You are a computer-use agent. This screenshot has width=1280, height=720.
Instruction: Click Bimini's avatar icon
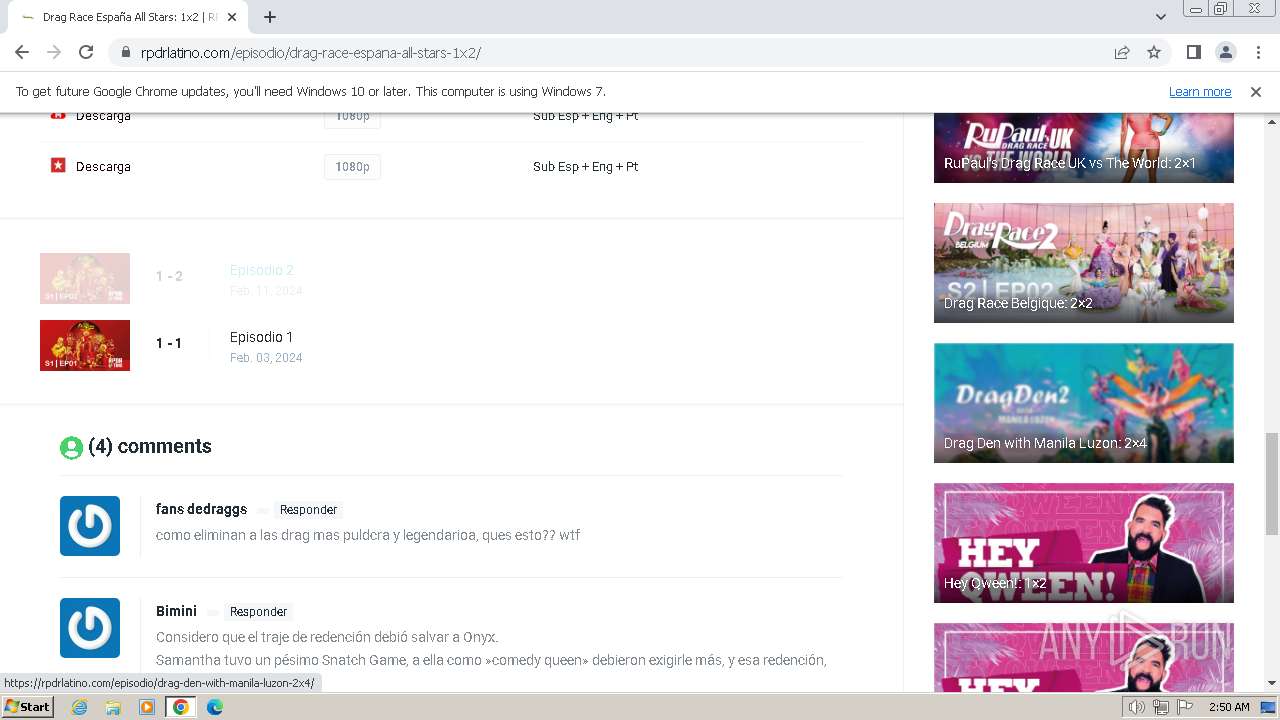click(x=90, y=628)
